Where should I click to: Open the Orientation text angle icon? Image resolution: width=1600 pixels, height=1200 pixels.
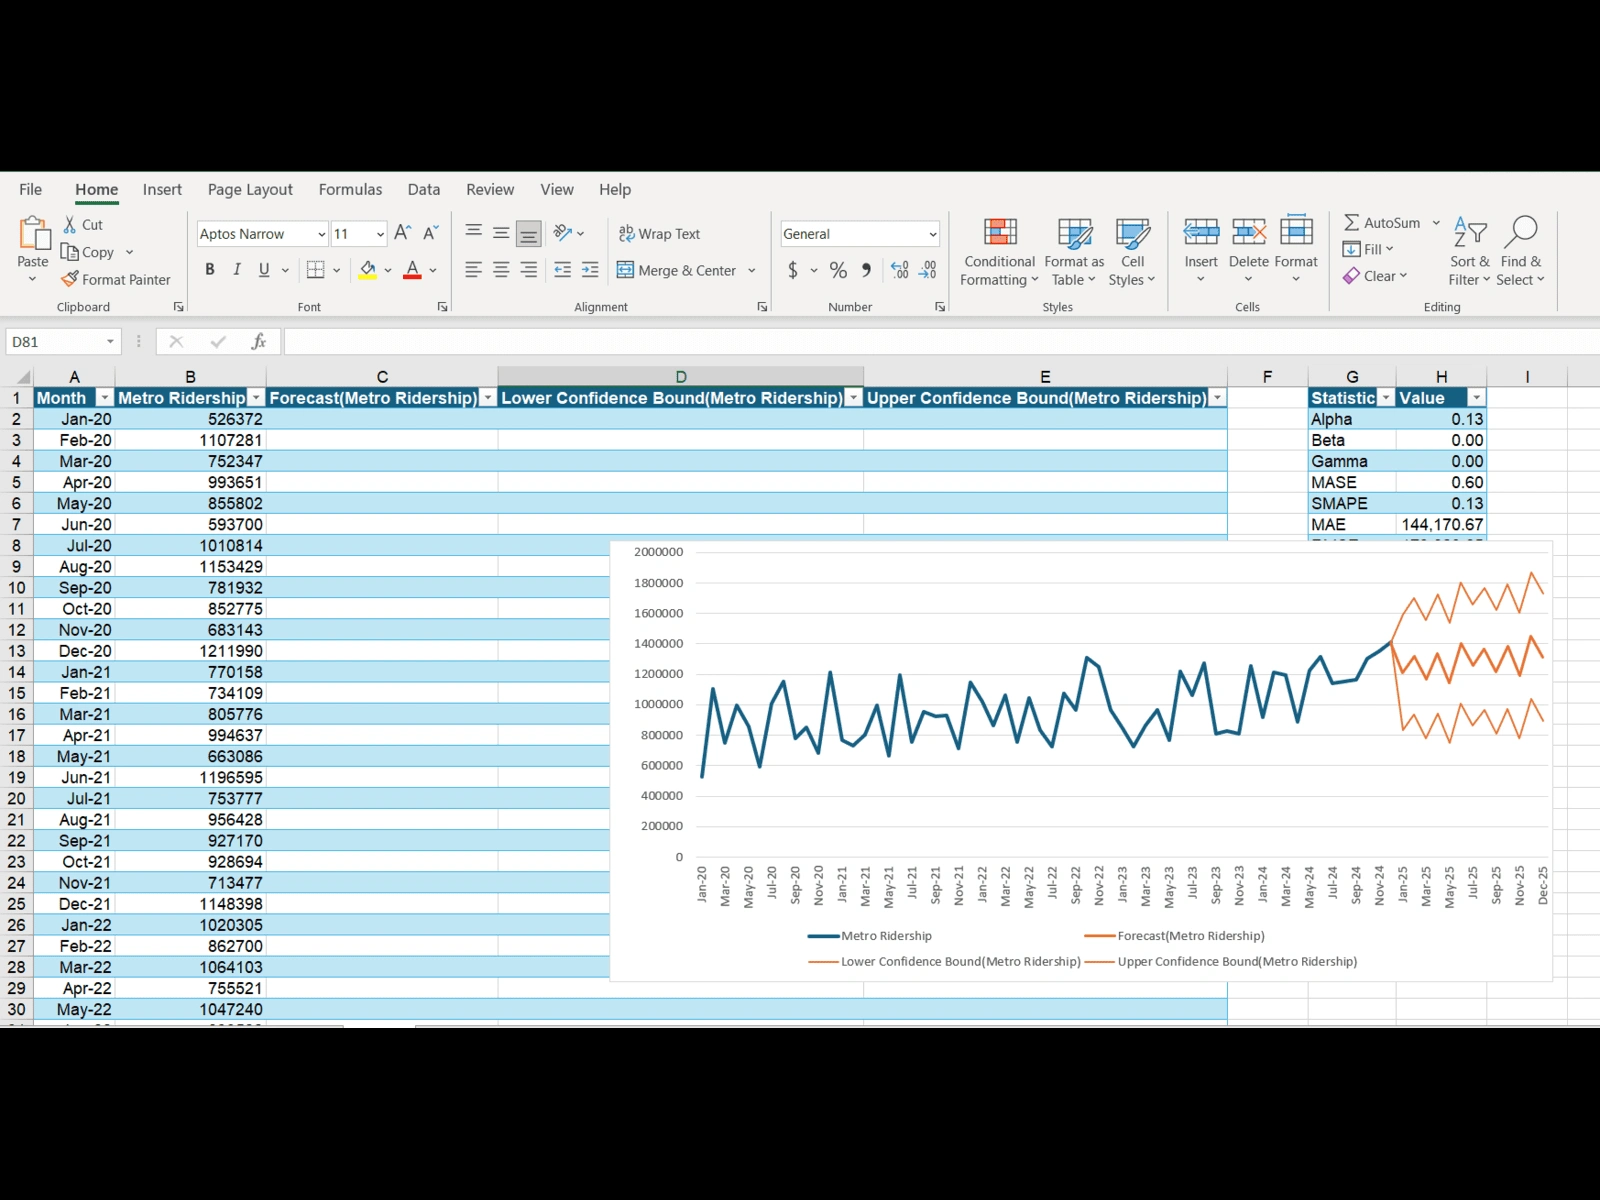point(563,233)
